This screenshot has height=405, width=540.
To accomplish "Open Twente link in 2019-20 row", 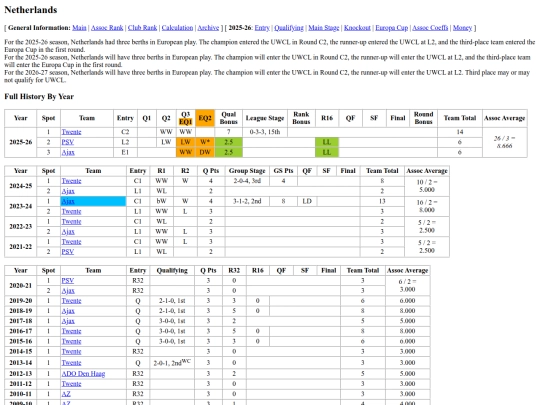I will 71,301.
